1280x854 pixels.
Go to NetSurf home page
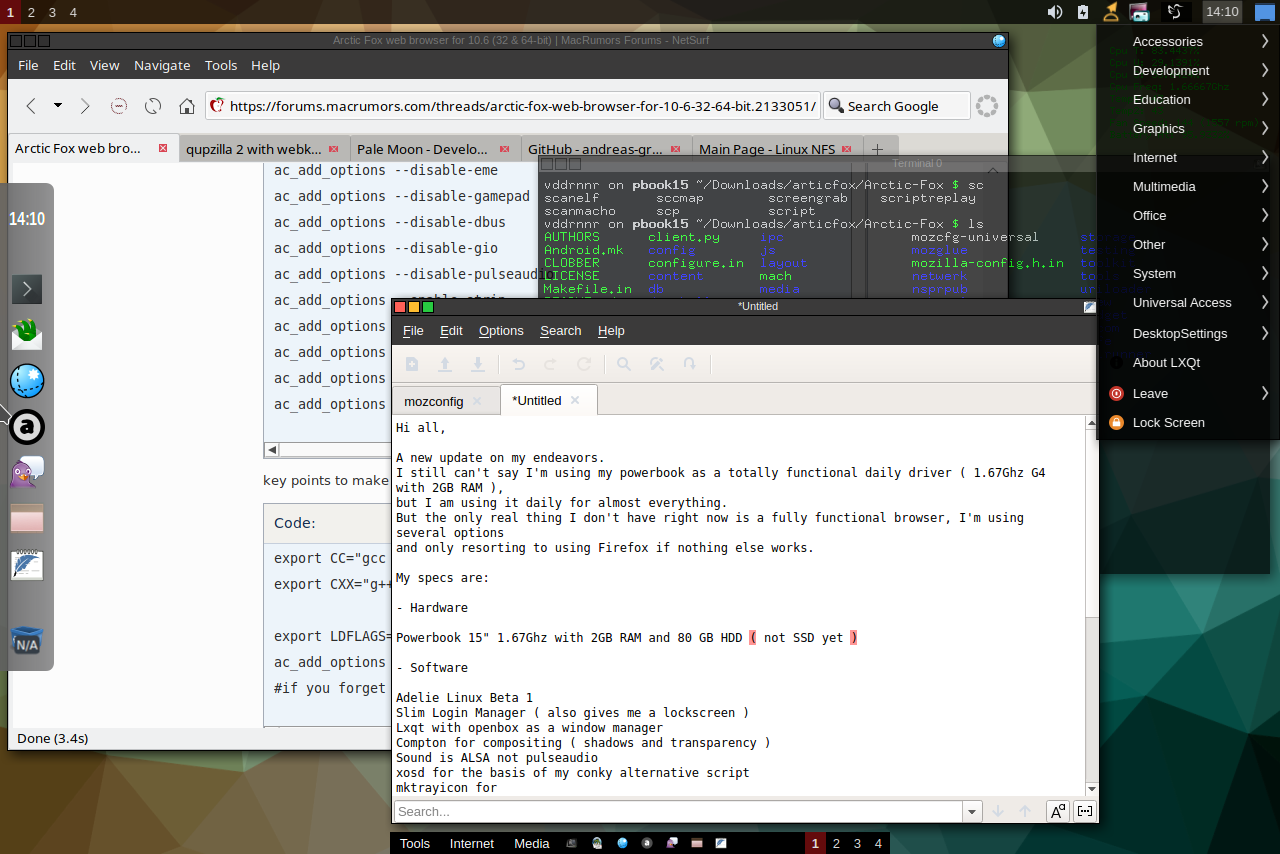(x=187, y=106)
